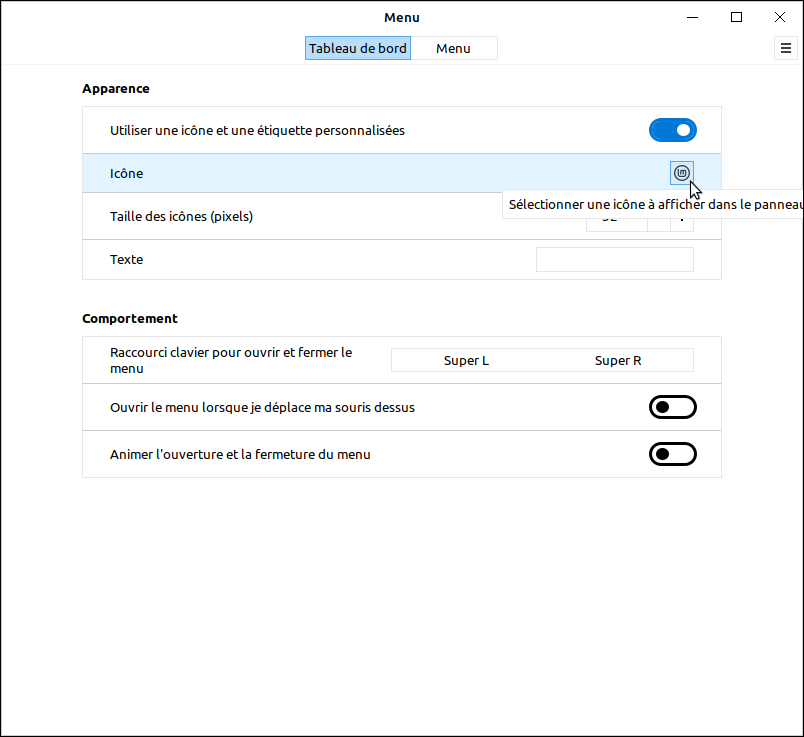Disable custom icon and label toggle

[672, 130]
